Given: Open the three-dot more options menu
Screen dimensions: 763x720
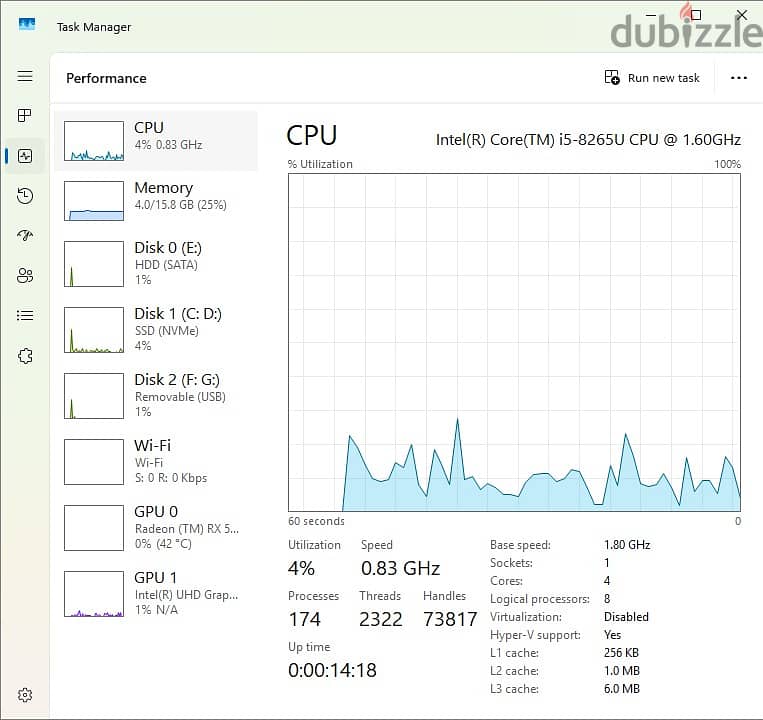Looking at the screenshot, I should click(x=738, y=78).
